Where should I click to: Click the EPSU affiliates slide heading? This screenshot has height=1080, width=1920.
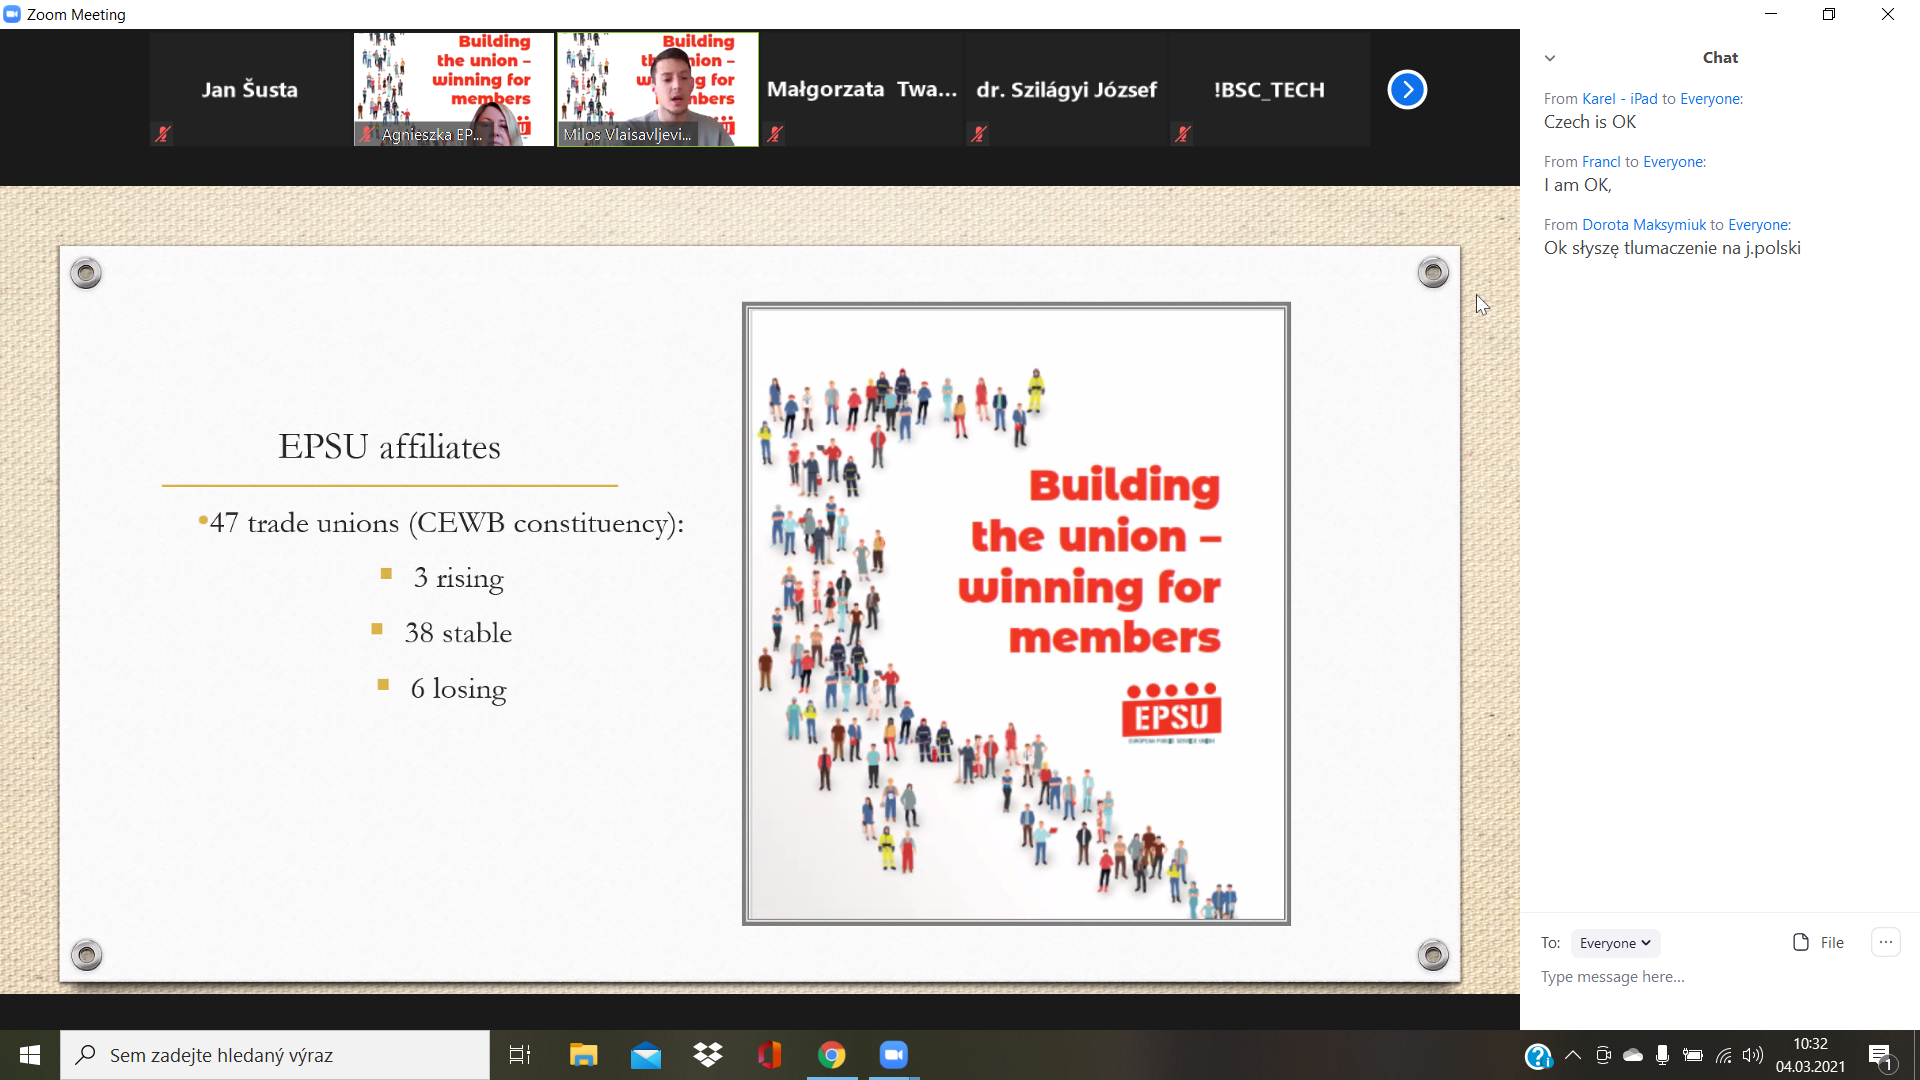pos(389,446)
